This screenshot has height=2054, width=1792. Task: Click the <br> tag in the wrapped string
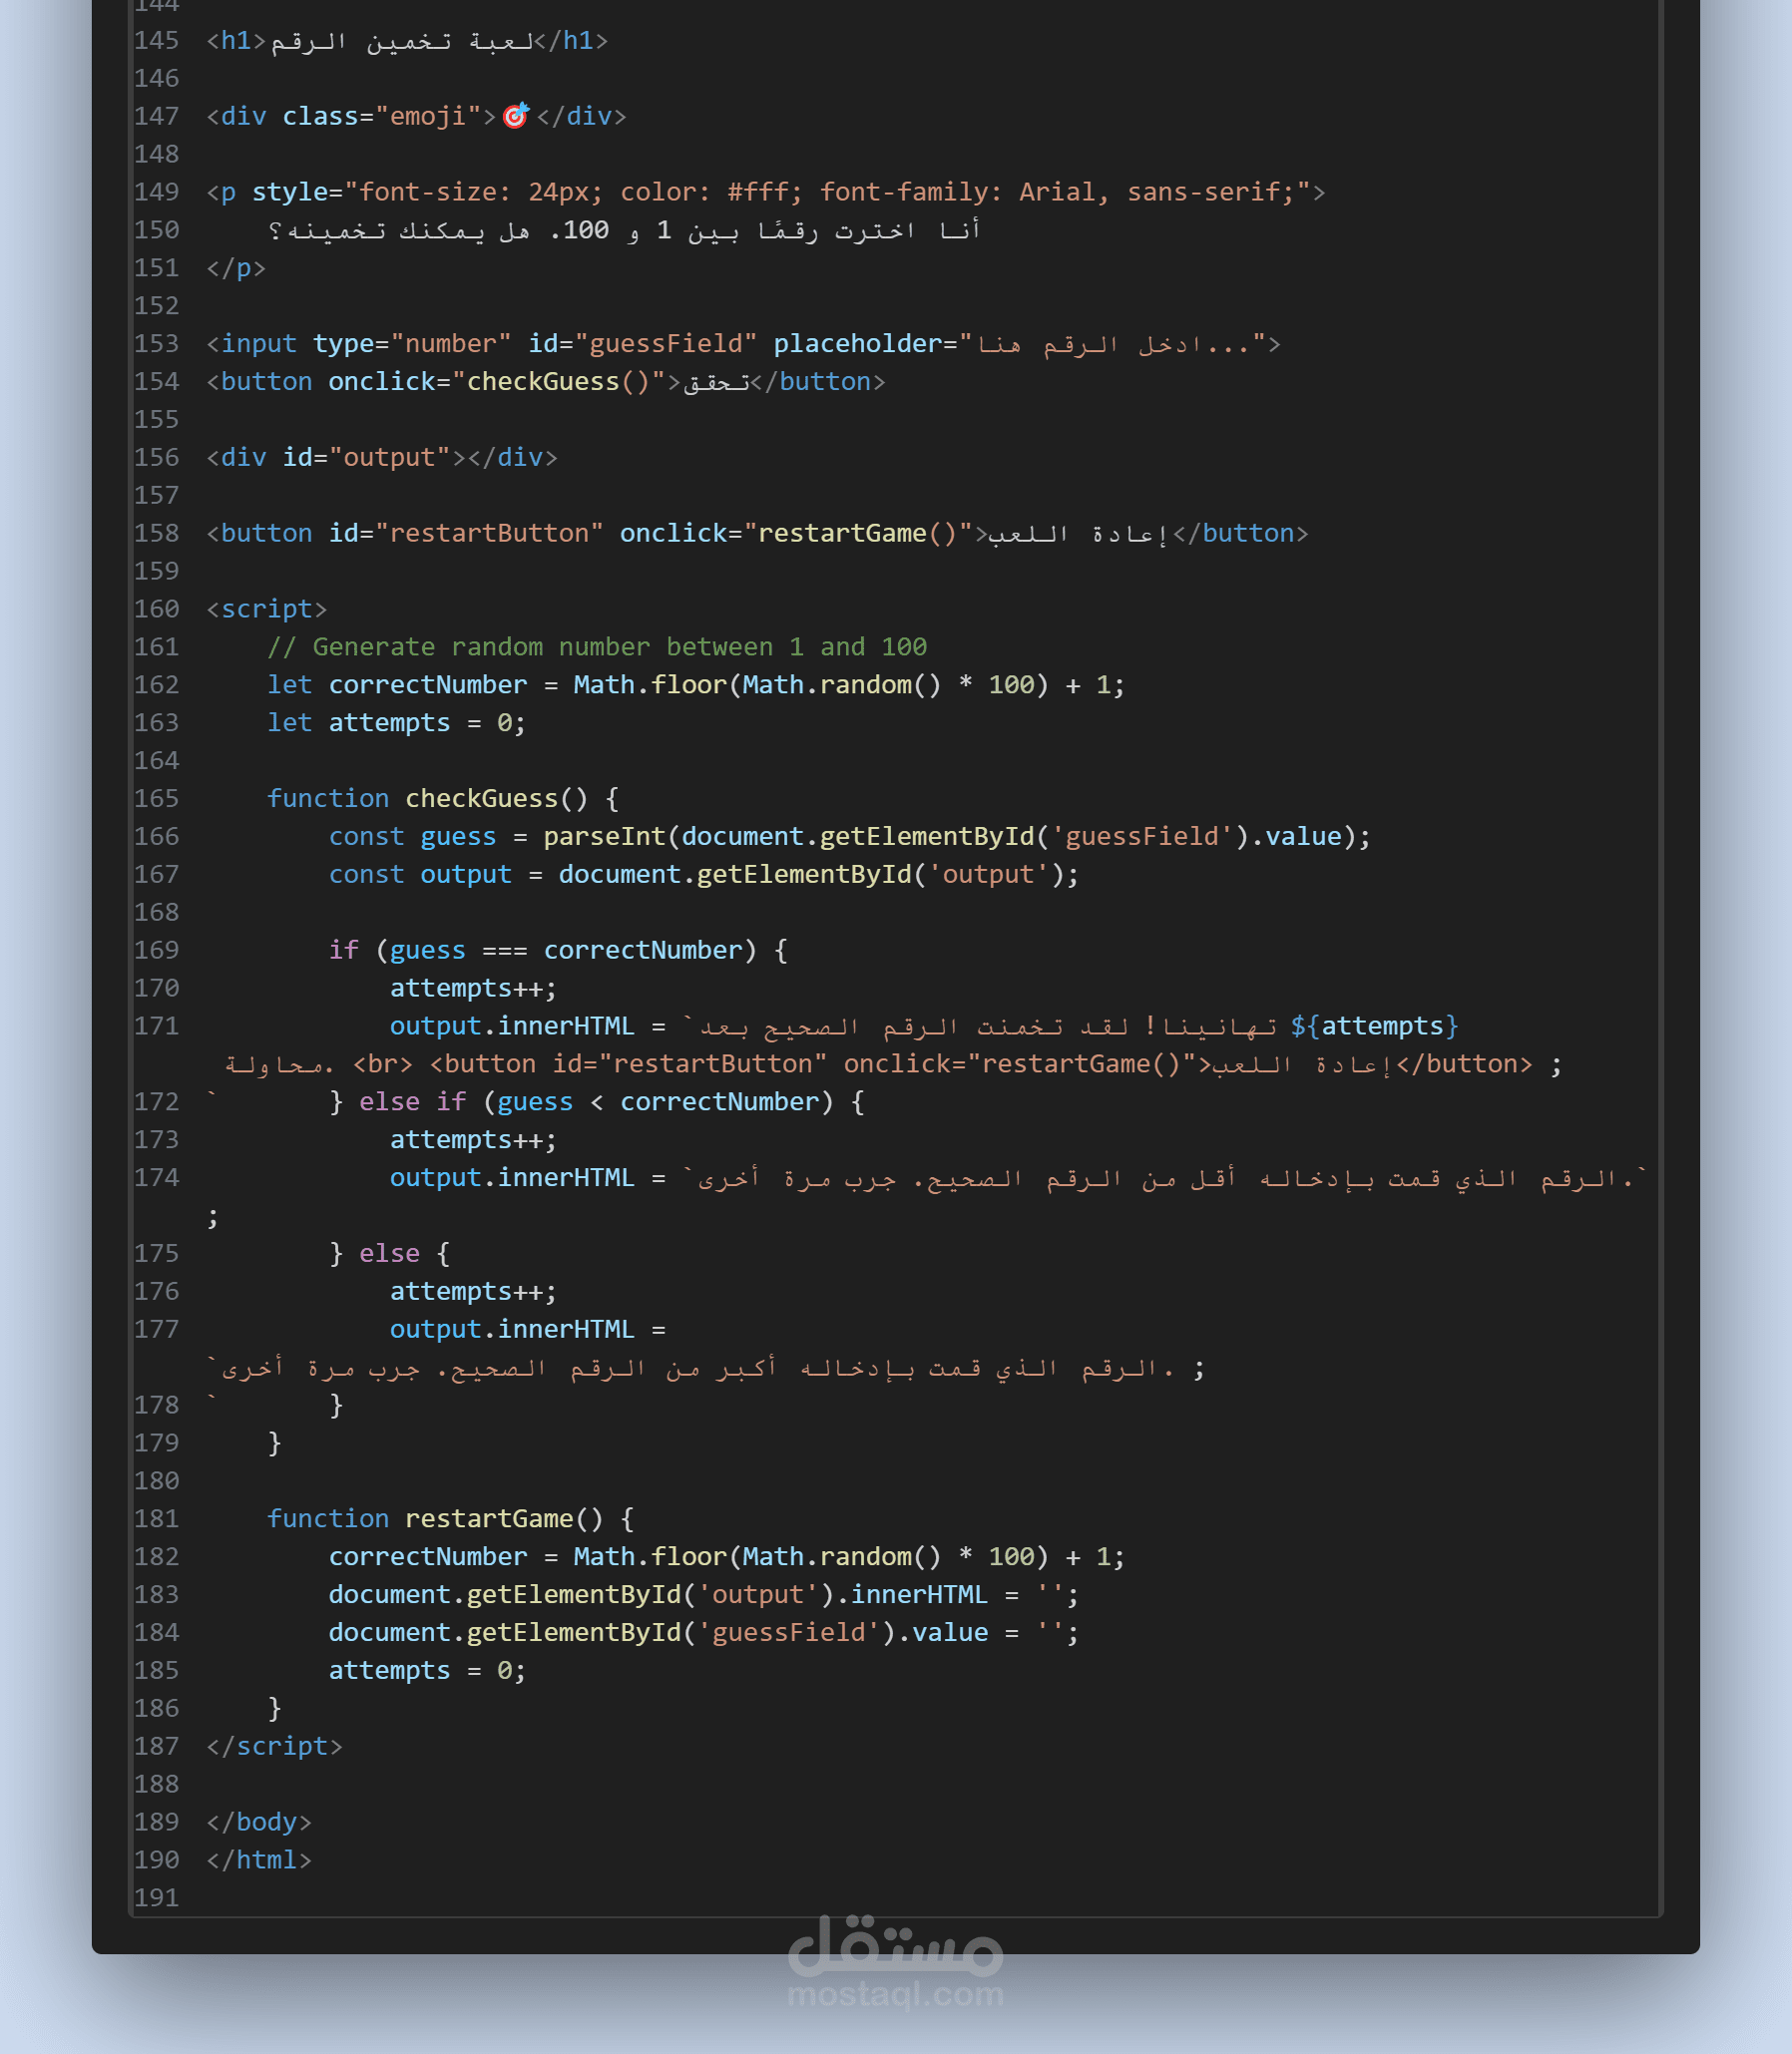click(383, 1064)
